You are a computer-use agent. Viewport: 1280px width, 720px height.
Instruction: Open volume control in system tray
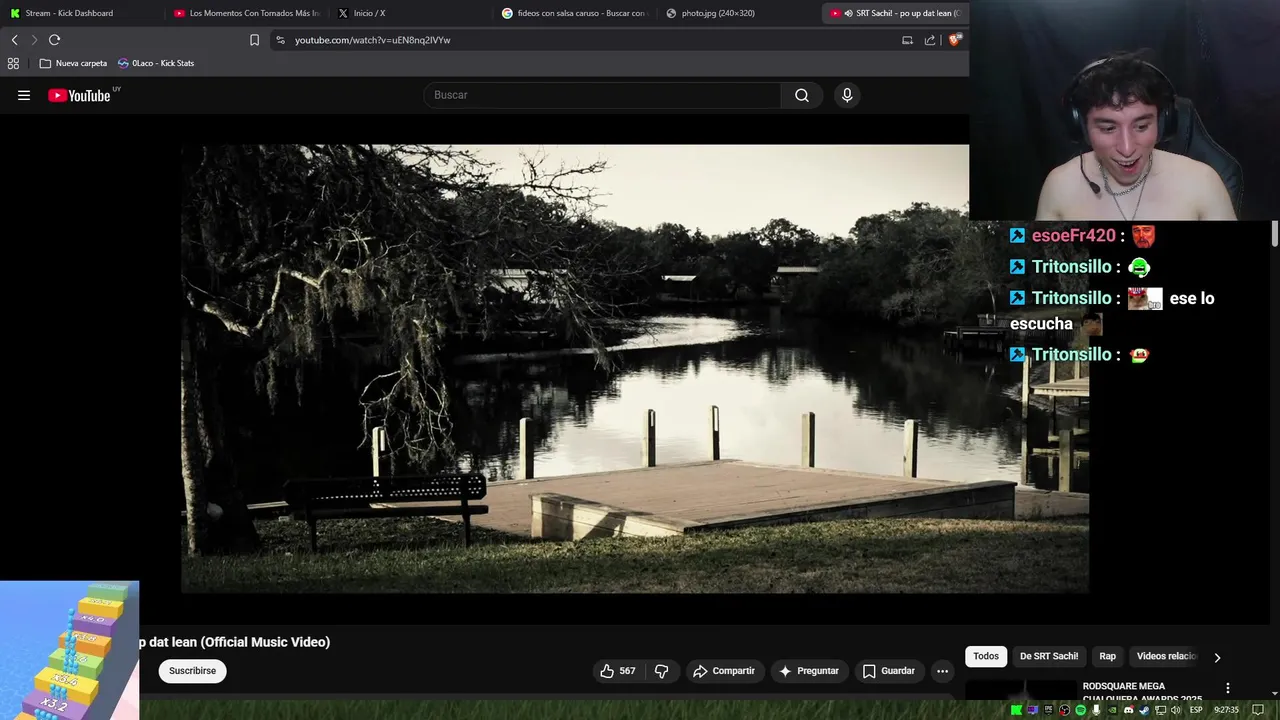click(x=1175, y=710)
